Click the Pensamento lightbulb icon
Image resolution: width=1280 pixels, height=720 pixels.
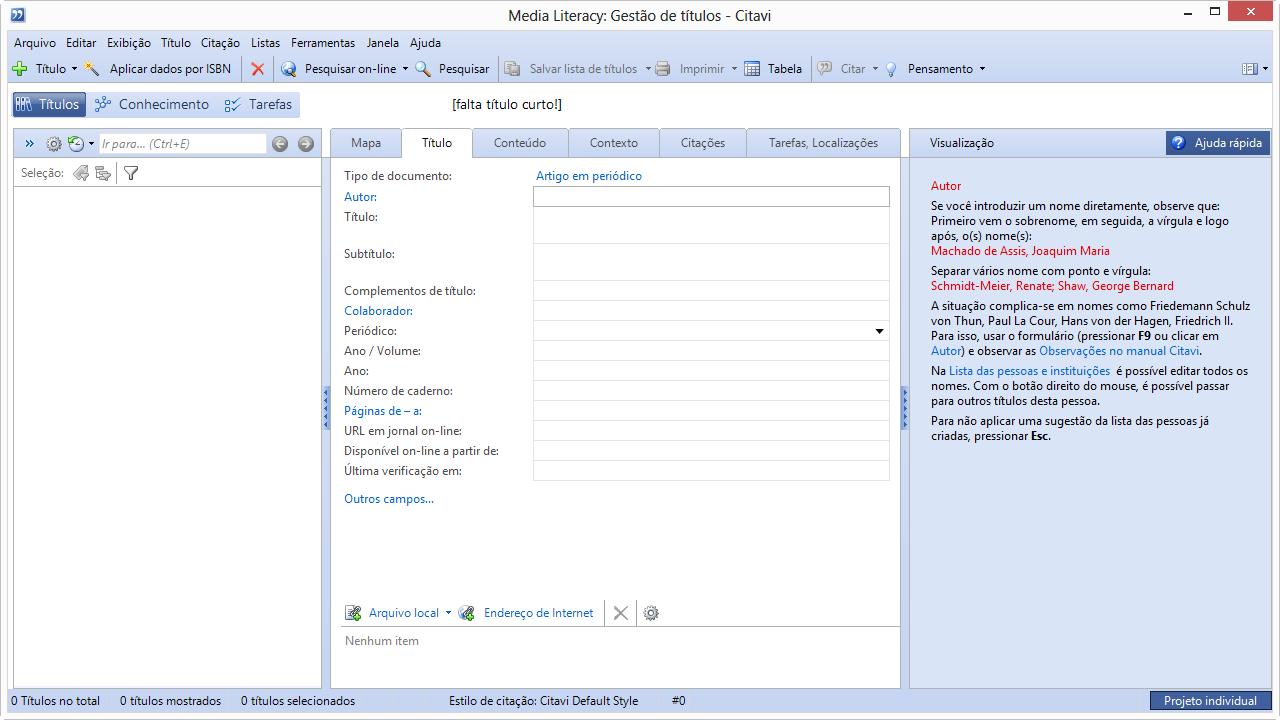tap(890, 69)
